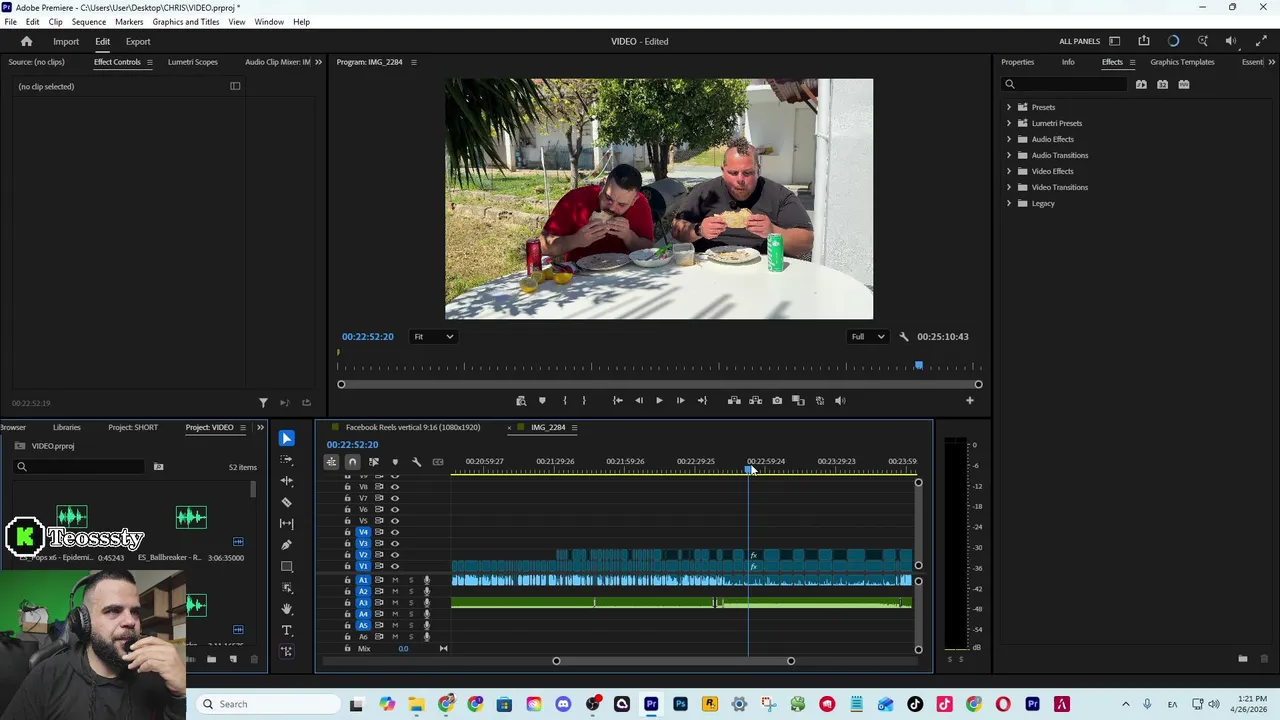
Task: Expand the Audio Transitions folder
Action: click(x=1009, y=155)
